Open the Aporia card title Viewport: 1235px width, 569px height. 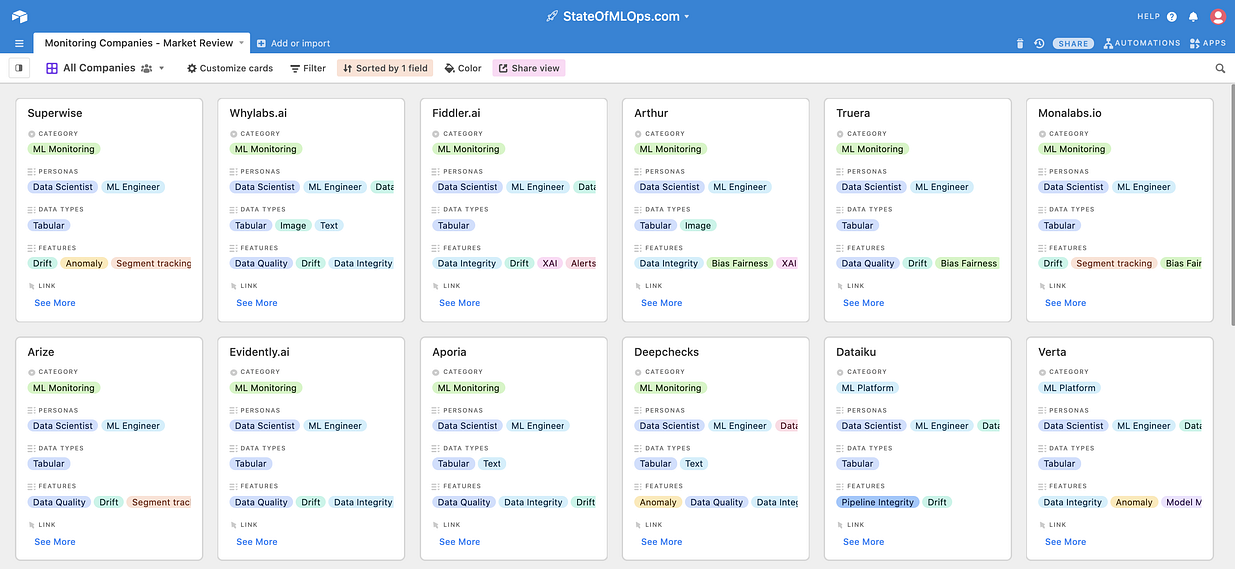(450, 352)
